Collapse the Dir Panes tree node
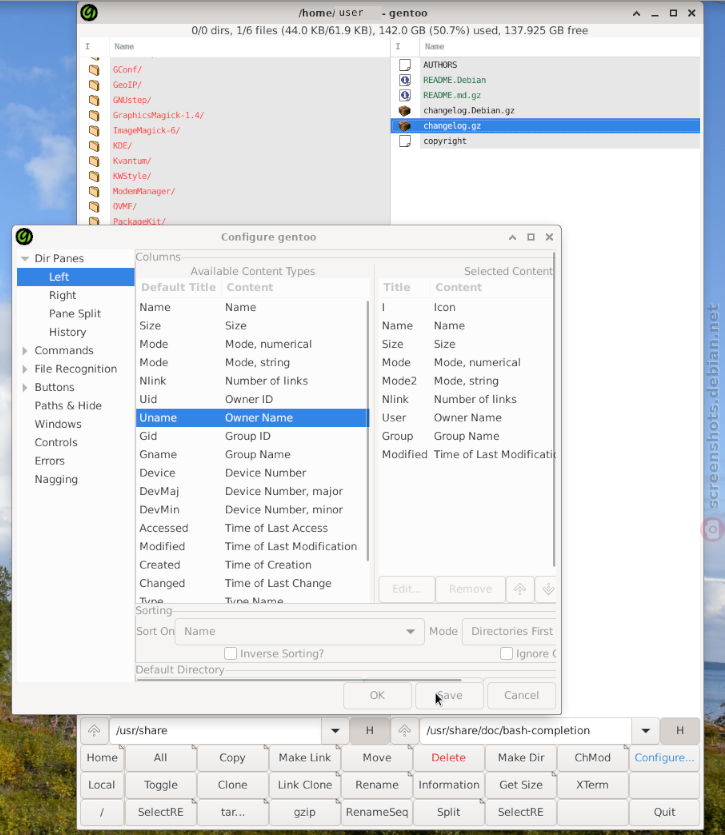725x835 pixels. tap(25, 258)
